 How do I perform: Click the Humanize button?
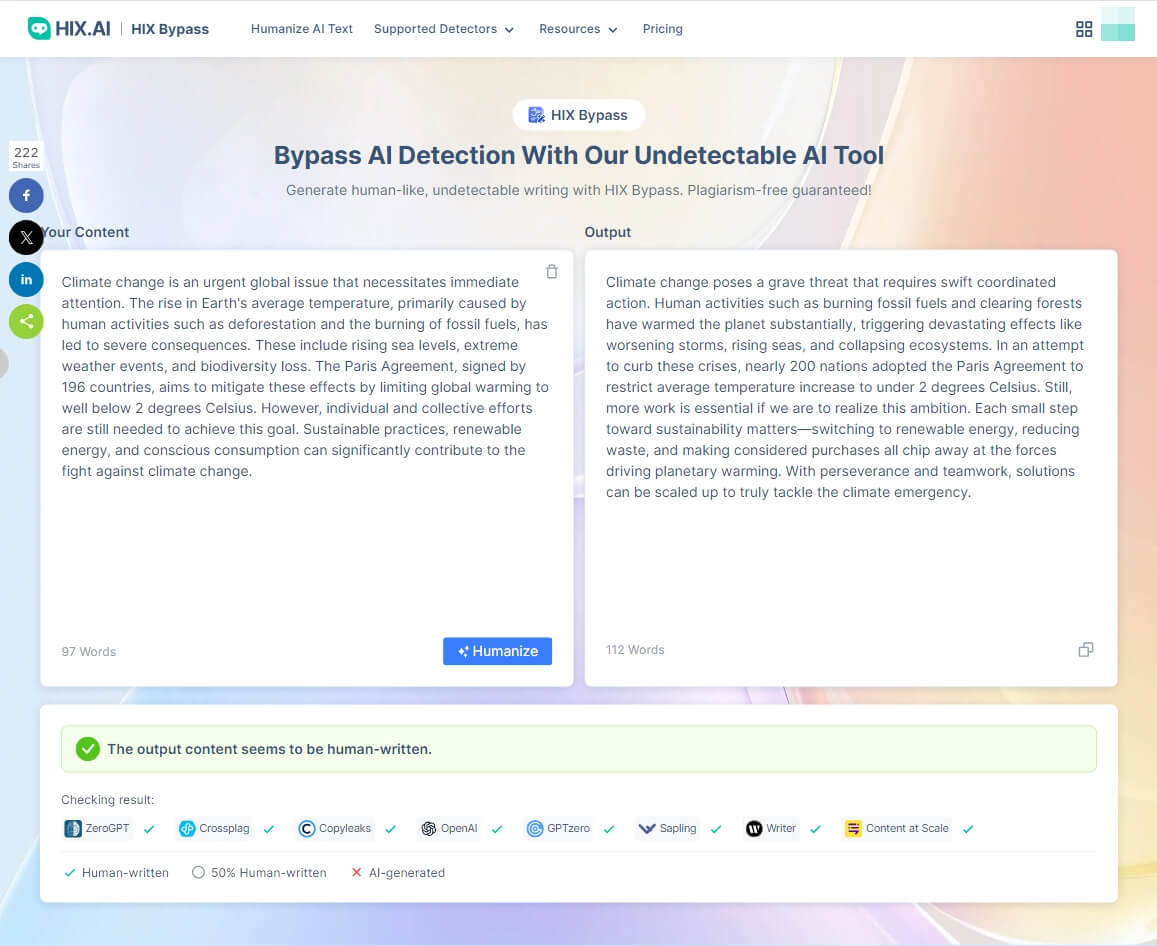[x=497, y=651]
